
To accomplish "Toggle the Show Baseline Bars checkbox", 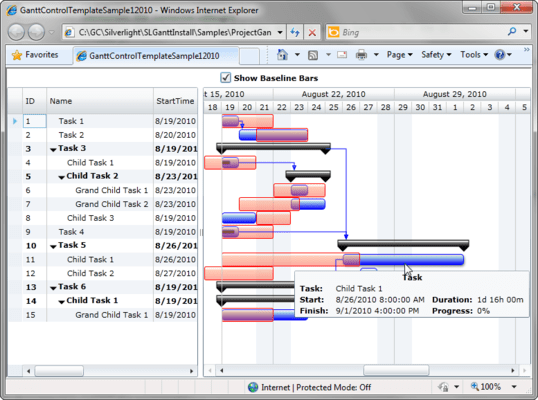I will coord(225,78).
